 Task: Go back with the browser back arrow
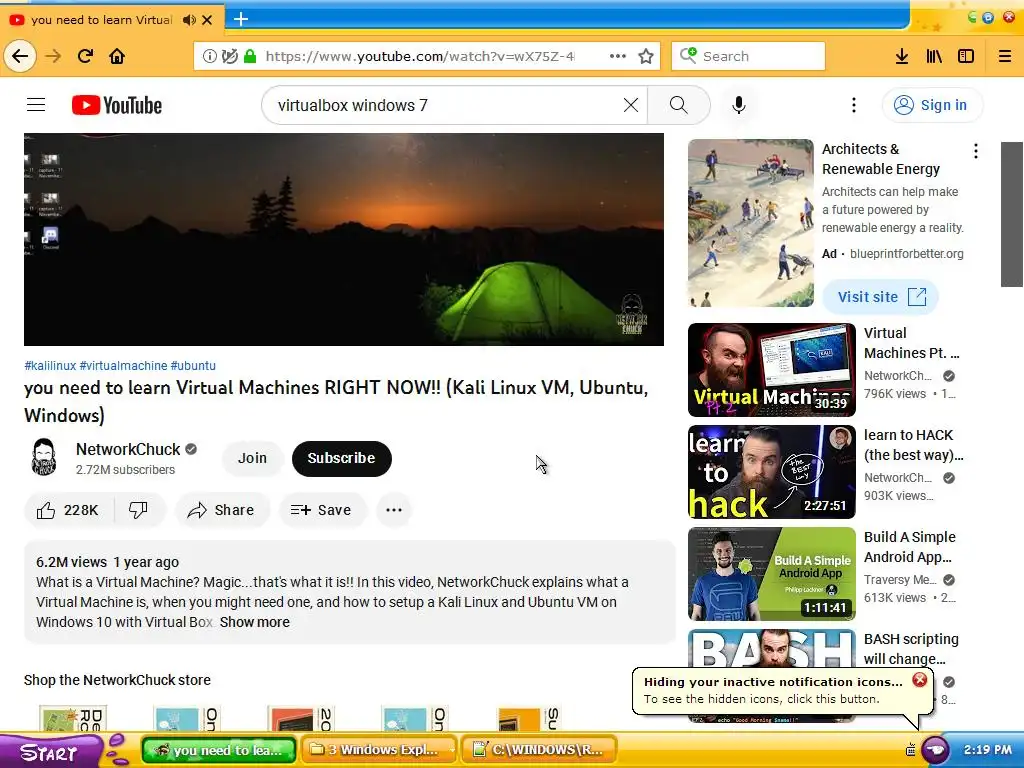point(20,56)
